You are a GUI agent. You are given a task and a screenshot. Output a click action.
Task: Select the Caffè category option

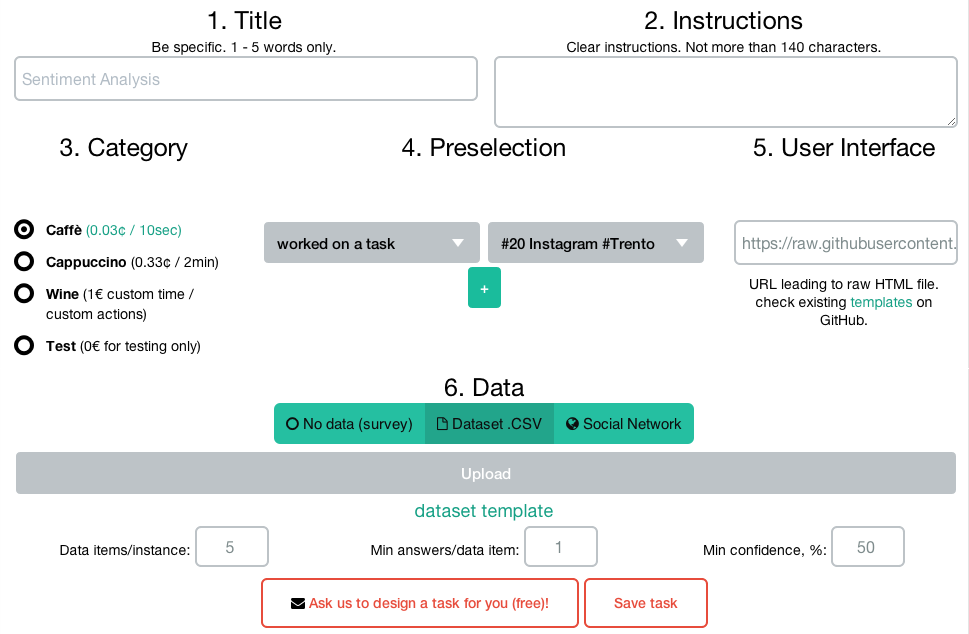pyautogui.click(x=24, y=230)
